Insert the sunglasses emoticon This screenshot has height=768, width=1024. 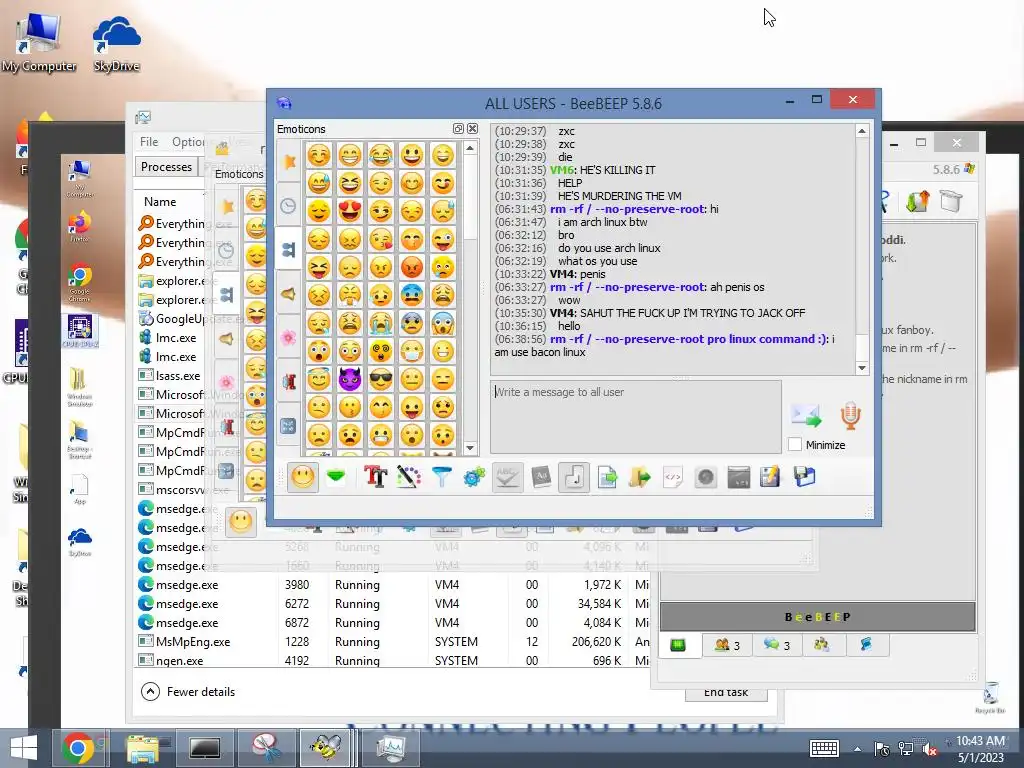click(381, 379)
